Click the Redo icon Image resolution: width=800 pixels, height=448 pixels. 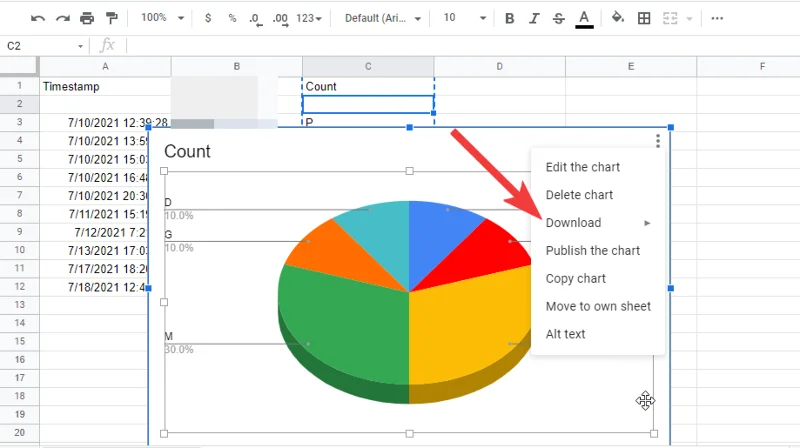pyautogui.click(x=63, y=19)
